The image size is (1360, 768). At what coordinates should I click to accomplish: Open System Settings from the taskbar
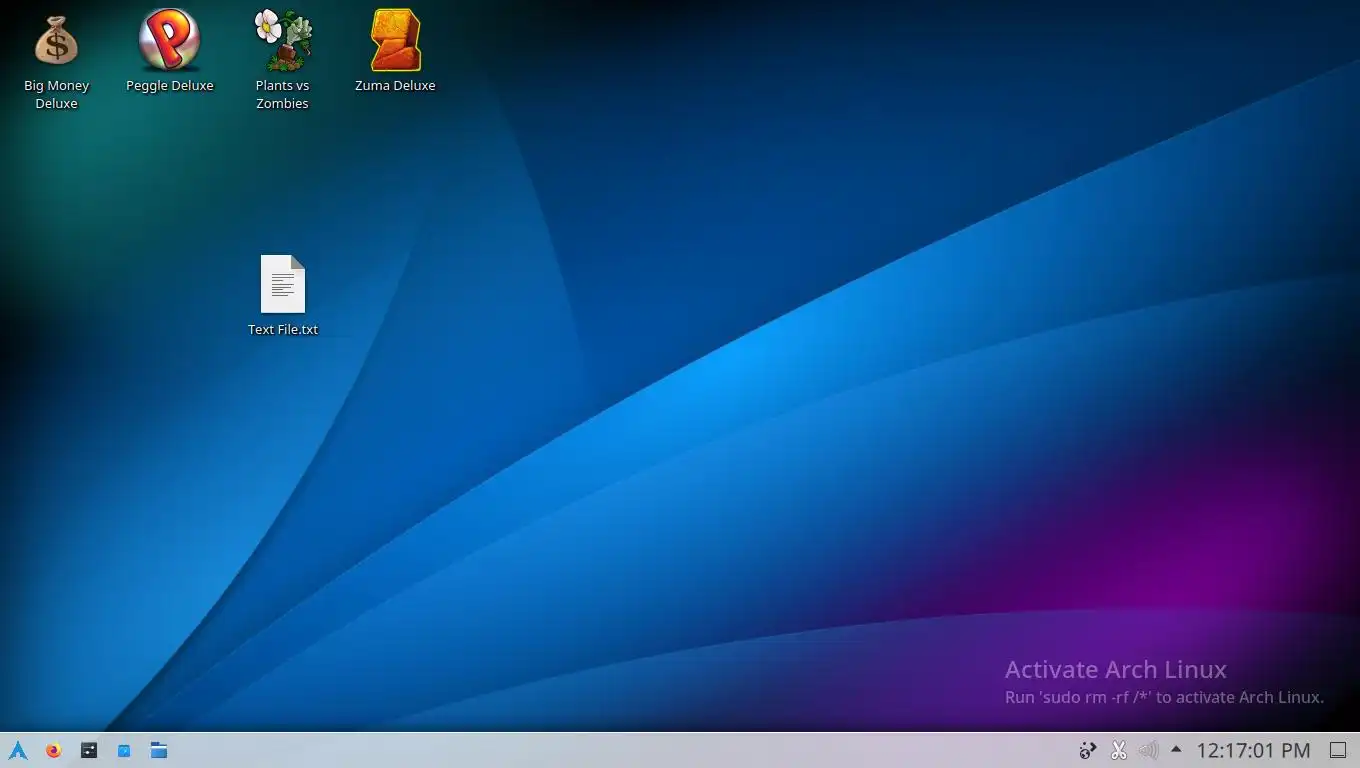click(x=89, y=750)
